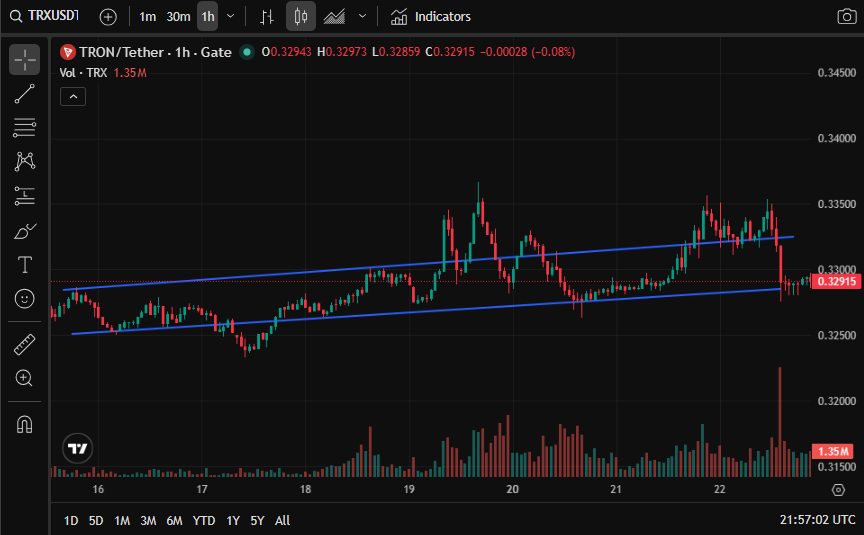Click the close value C0.32915
The width and height of the screenshot is (864, 535).
(450, 52)
